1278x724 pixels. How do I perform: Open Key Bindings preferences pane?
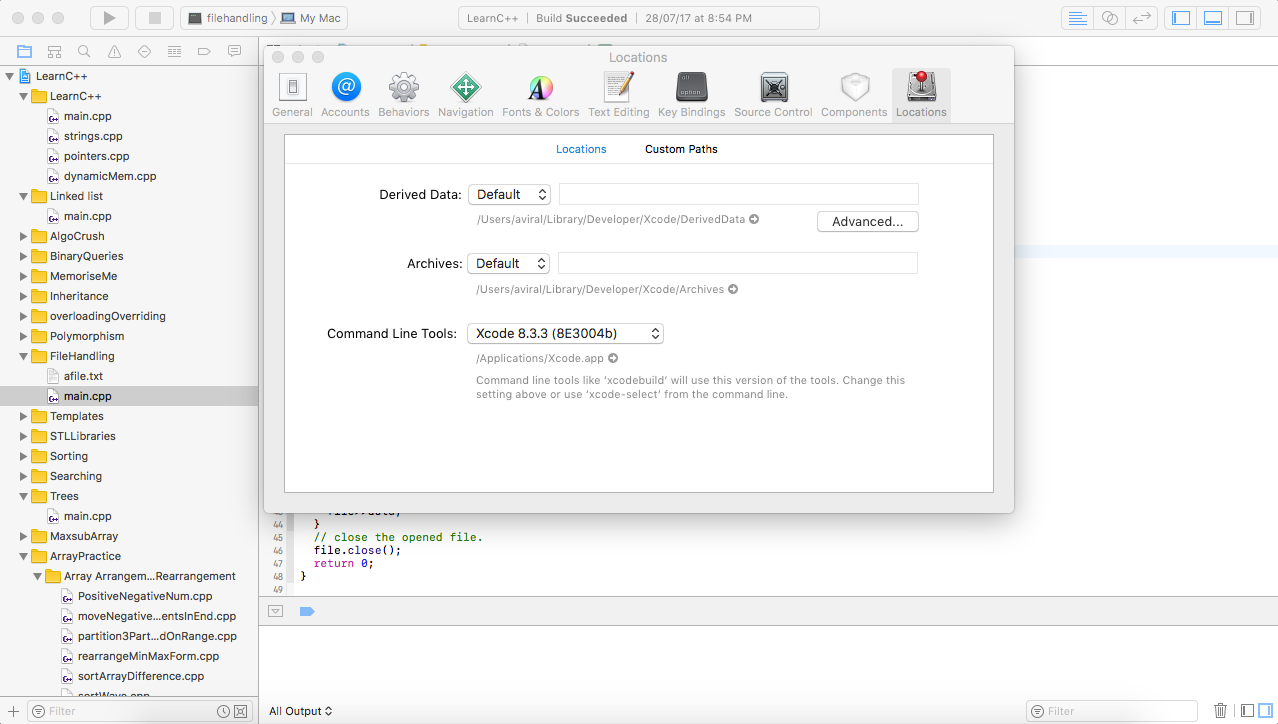691,95
